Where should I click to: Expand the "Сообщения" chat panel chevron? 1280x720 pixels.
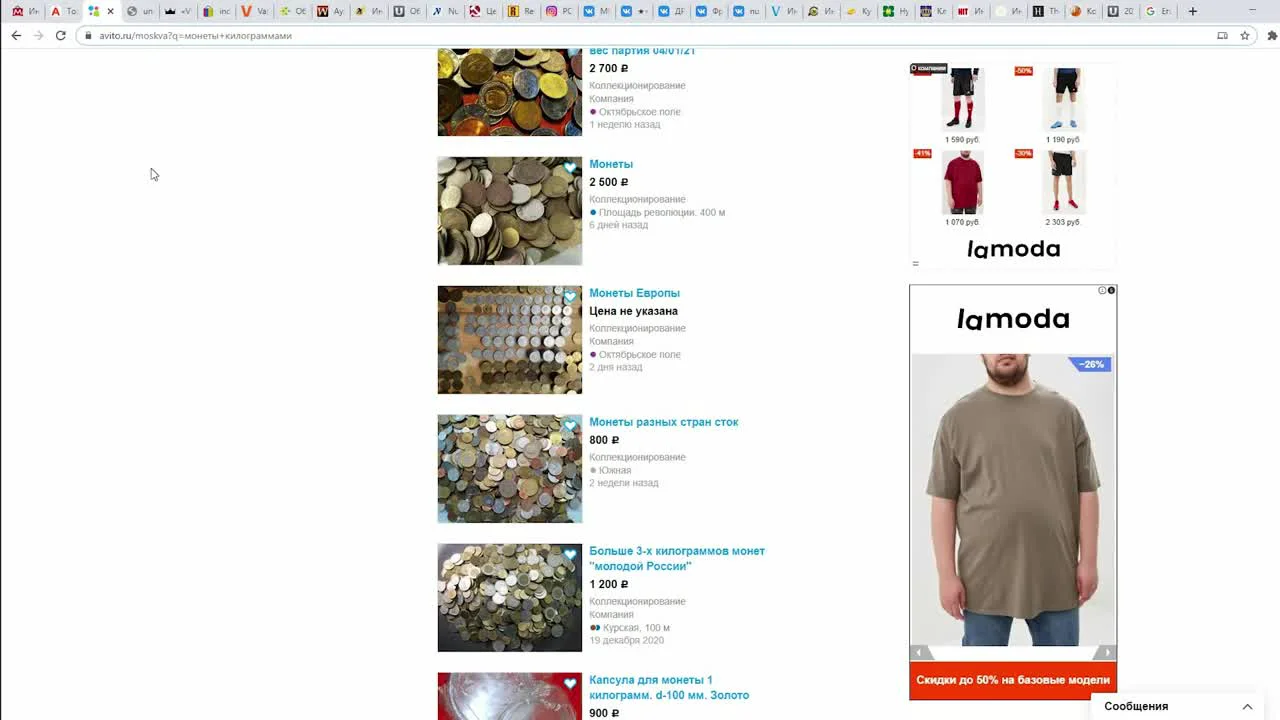click(x=1247, y=706)
